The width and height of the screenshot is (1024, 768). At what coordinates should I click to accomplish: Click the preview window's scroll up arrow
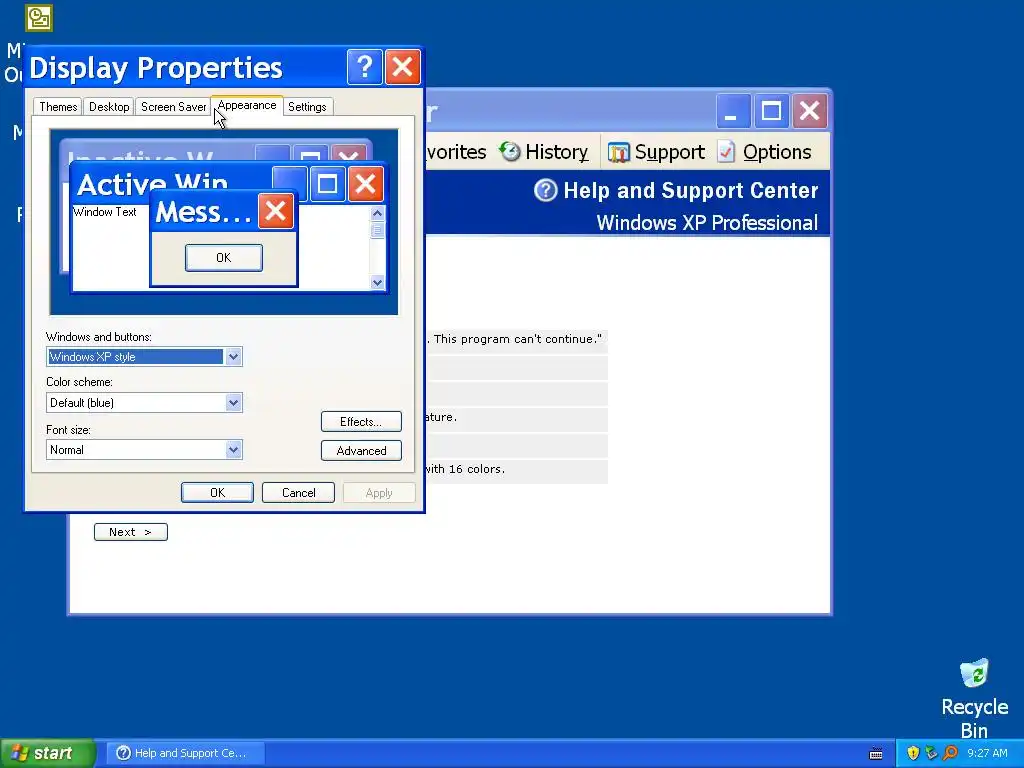(377, 214)
